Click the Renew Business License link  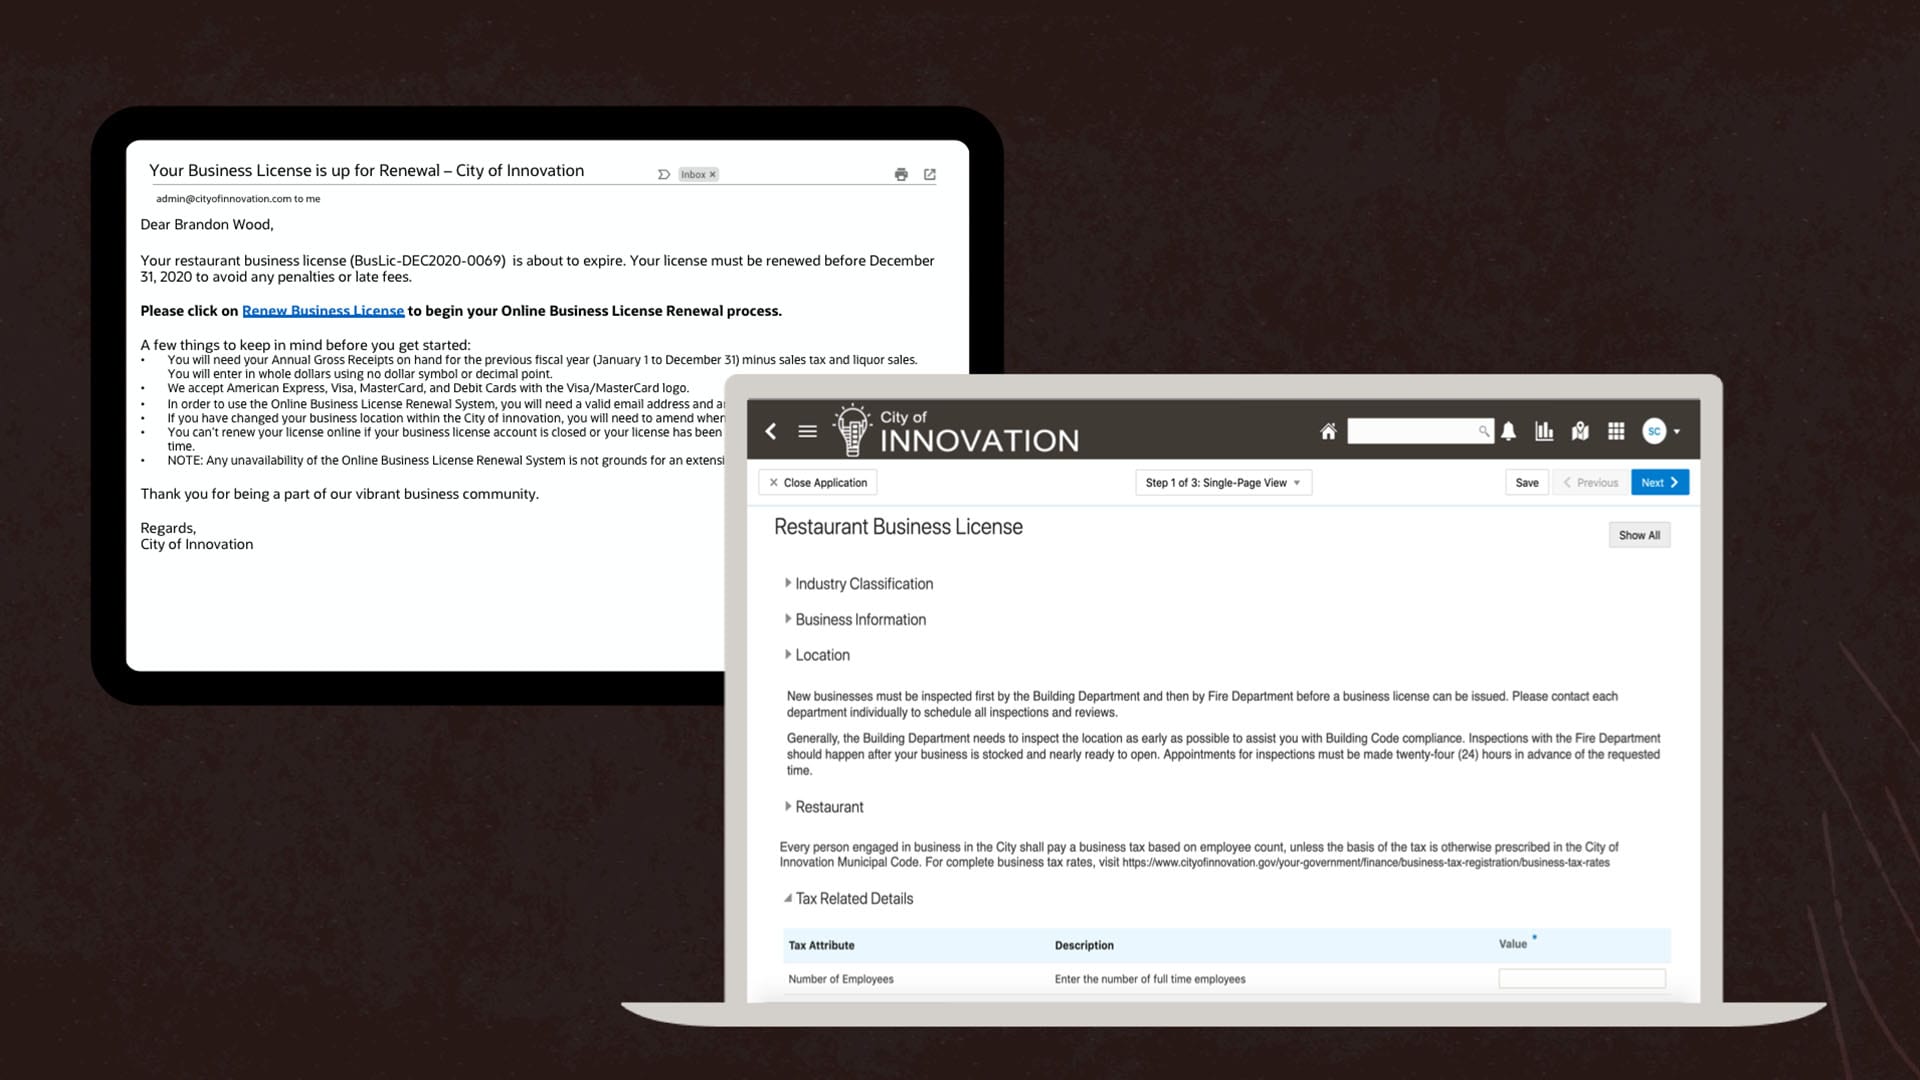tap(323, 310)
